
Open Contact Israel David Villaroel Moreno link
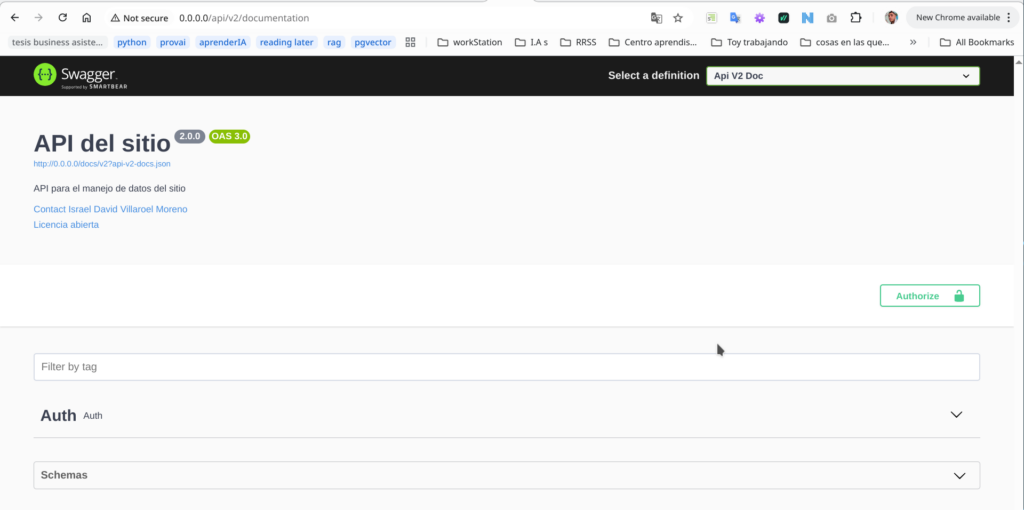(x=110, y=209)
